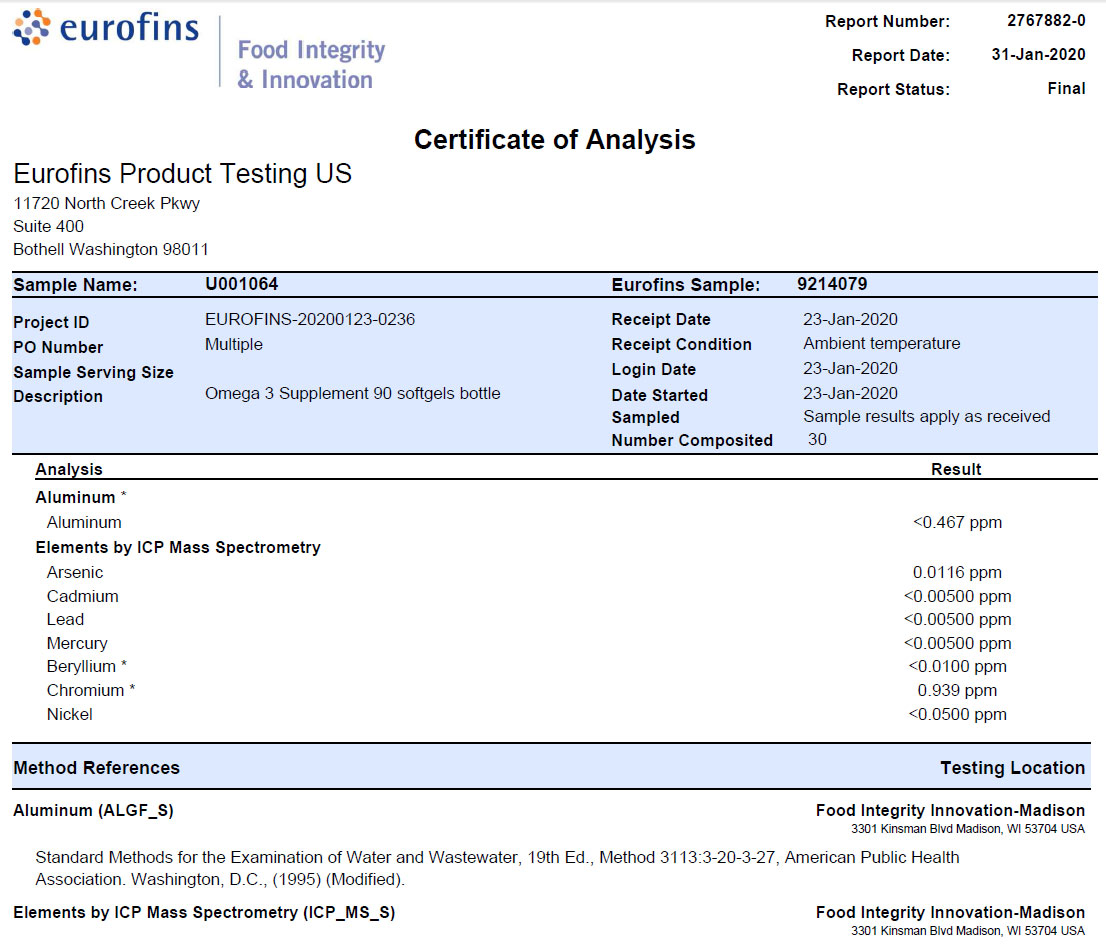Select the colorful dots emblem beside Eurofins
This screenshot has height=944, width=1106.
[30, 30]
